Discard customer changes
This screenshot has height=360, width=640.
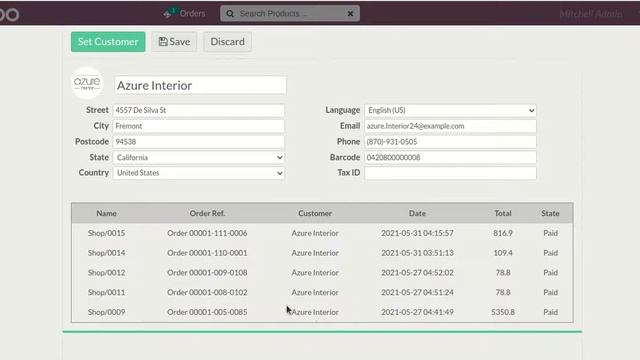pos(227,42)
